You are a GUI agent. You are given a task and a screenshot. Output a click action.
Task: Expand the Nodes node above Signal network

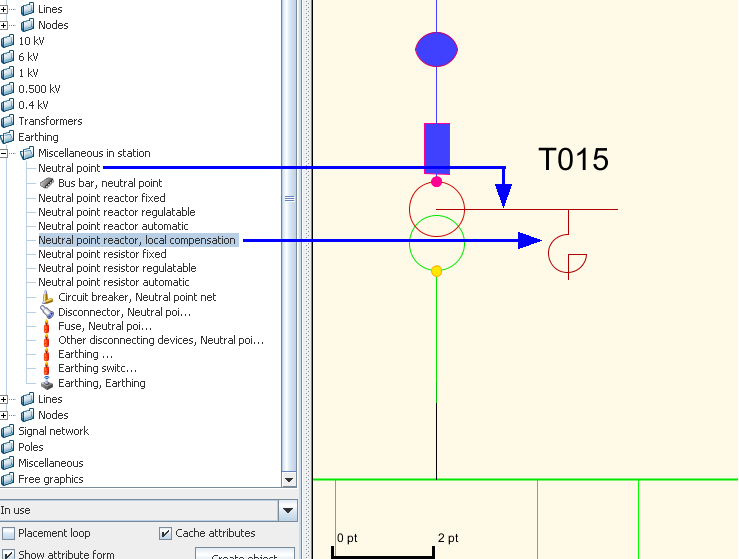4,415
